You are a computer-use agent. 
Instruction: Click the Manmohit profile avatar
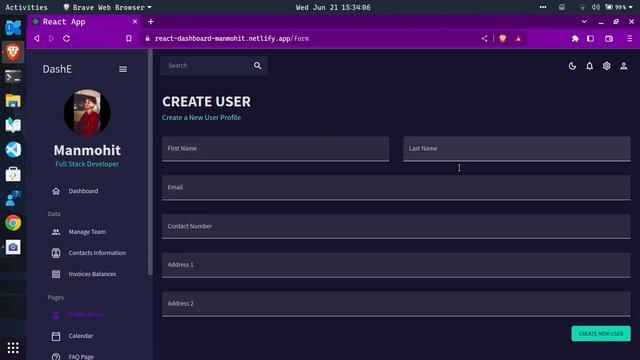pos(87,113)
